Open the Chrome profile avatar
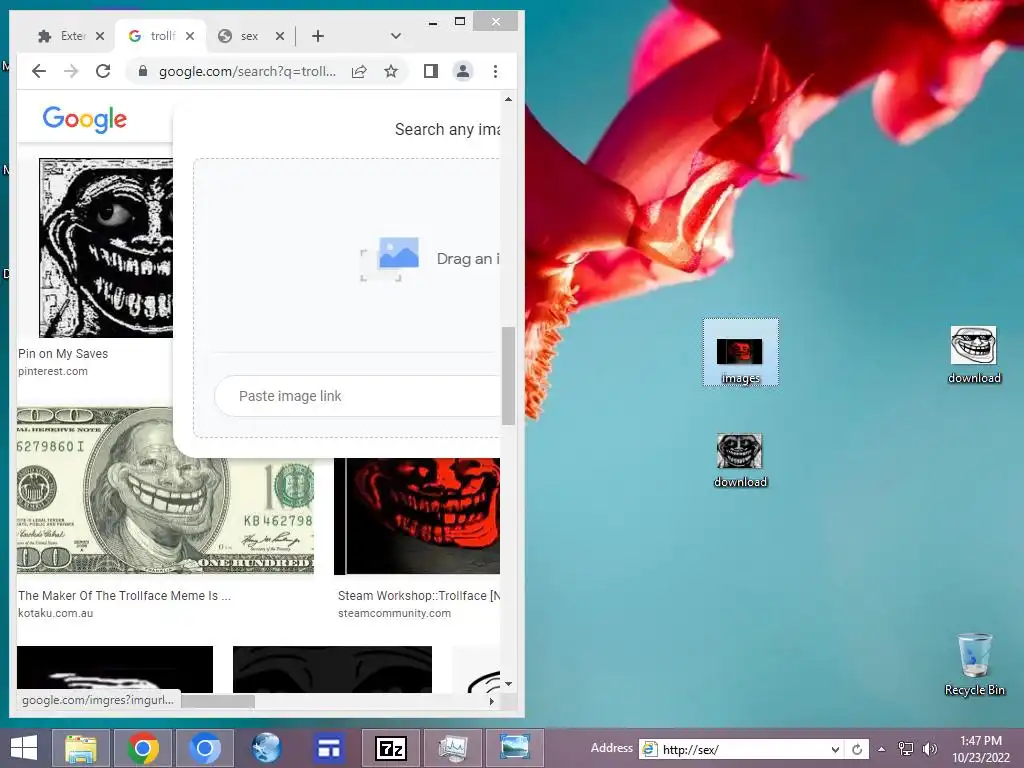The width and height of the screenshot is (1024, 768). [463, 71]
